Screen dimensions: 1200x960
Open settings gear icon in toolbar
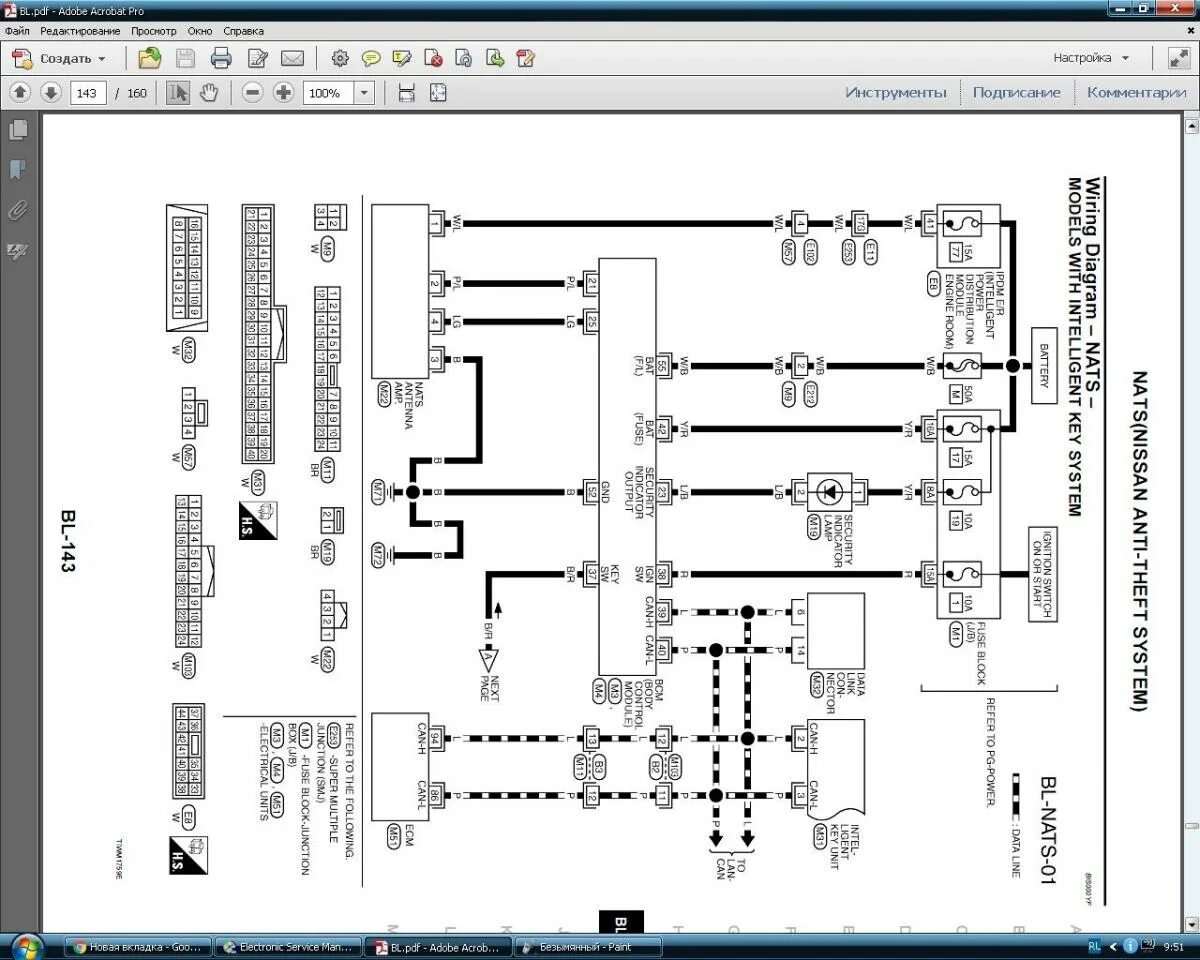(x=340, y=58)
